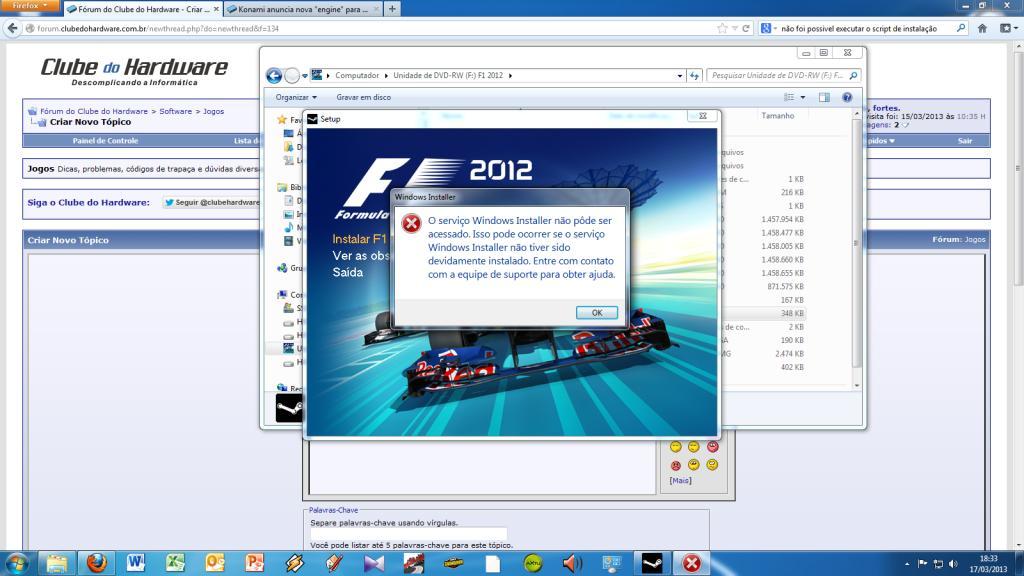Open Painel de Controle forum menu

click(x=105, y=141)
